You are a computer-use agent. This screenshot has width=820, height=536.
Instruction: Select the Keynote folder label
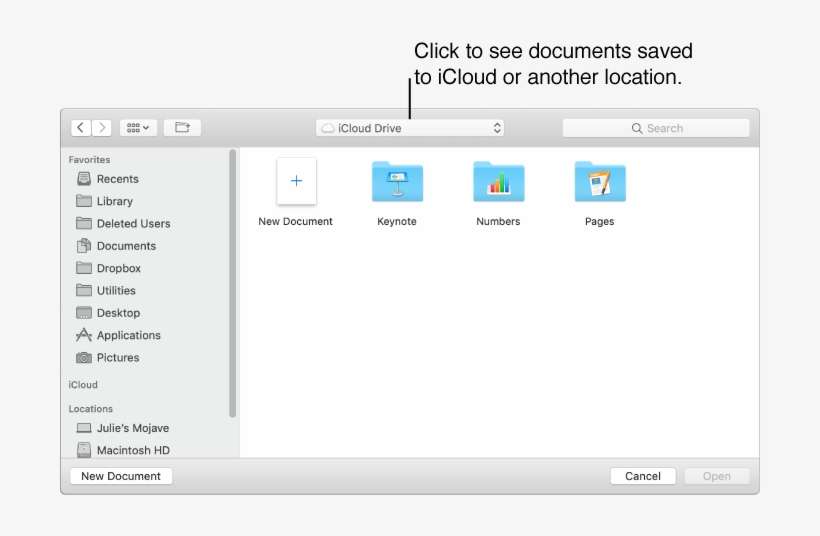(x=397, y=221)
